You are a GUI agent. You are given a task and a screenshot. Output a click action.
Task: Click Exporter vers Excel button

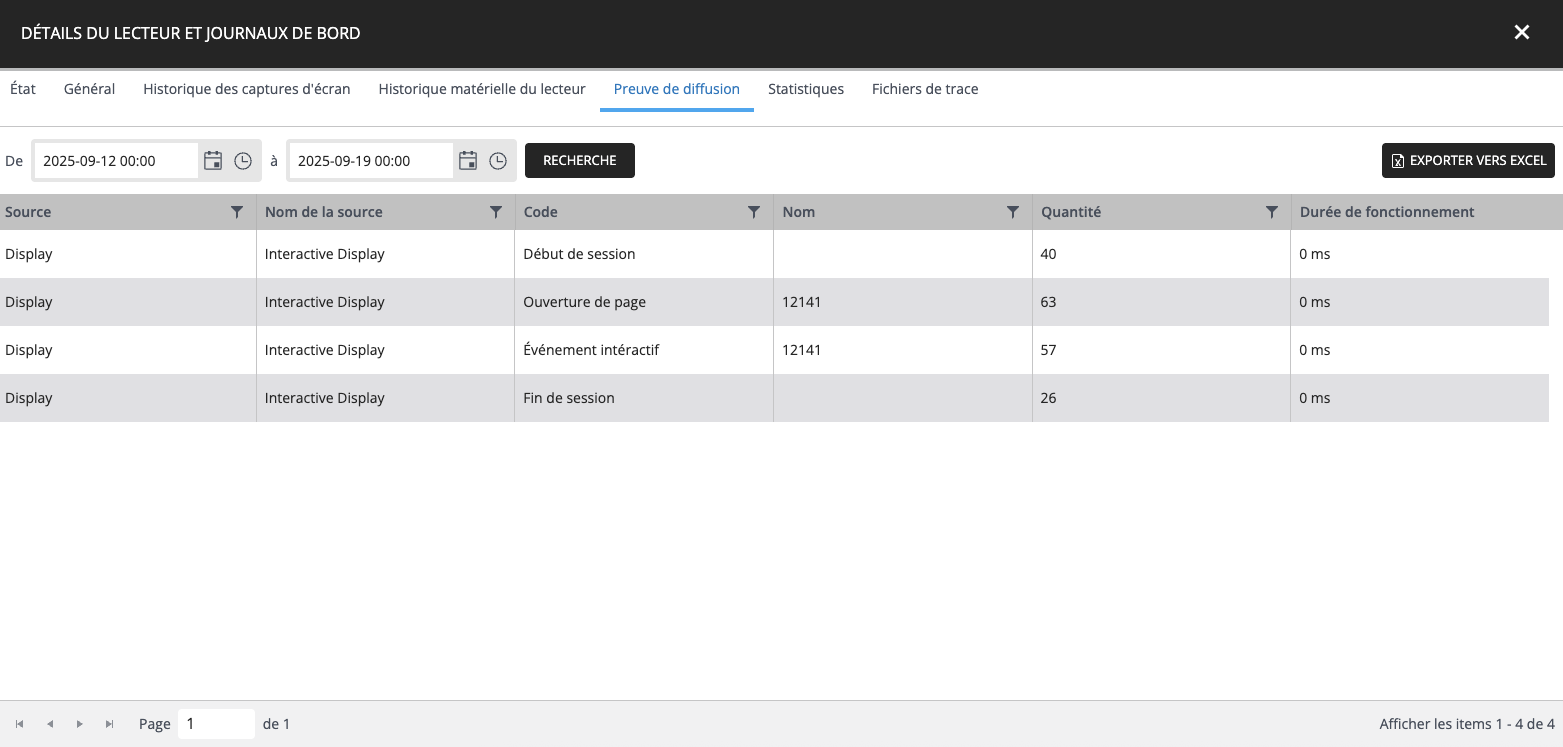(1467, 161)
